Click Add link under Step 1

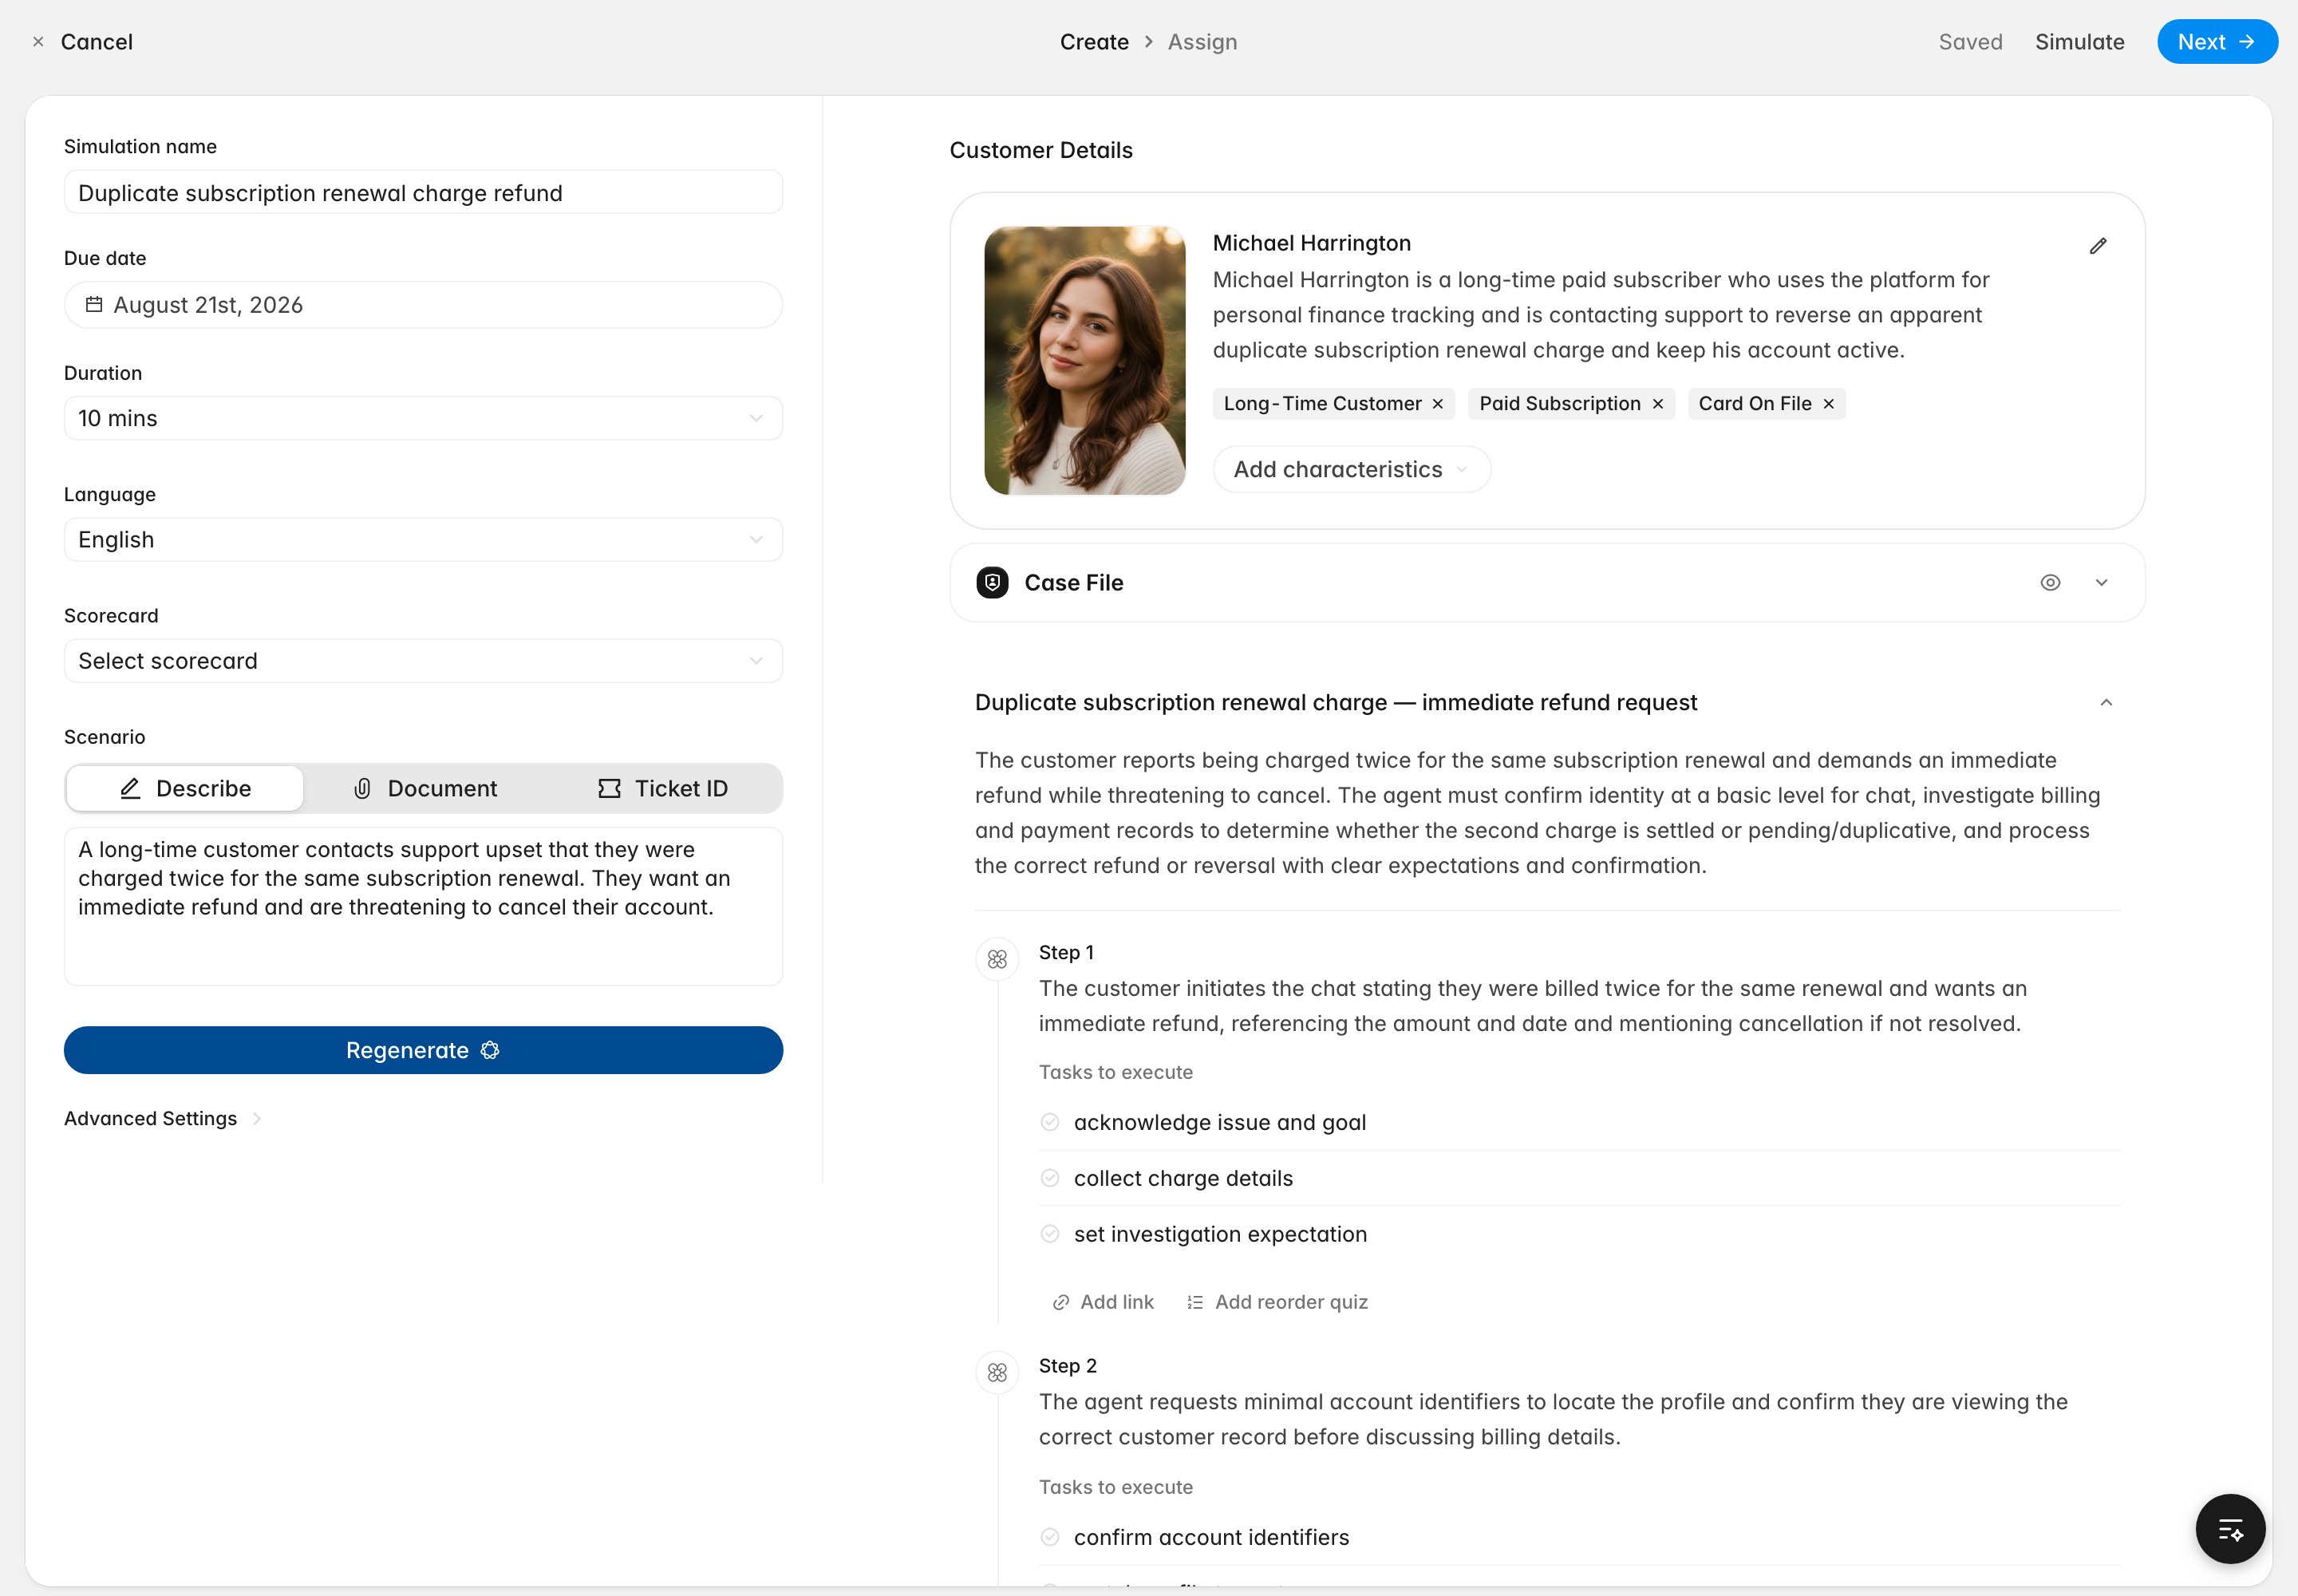click(1103, 1302)
